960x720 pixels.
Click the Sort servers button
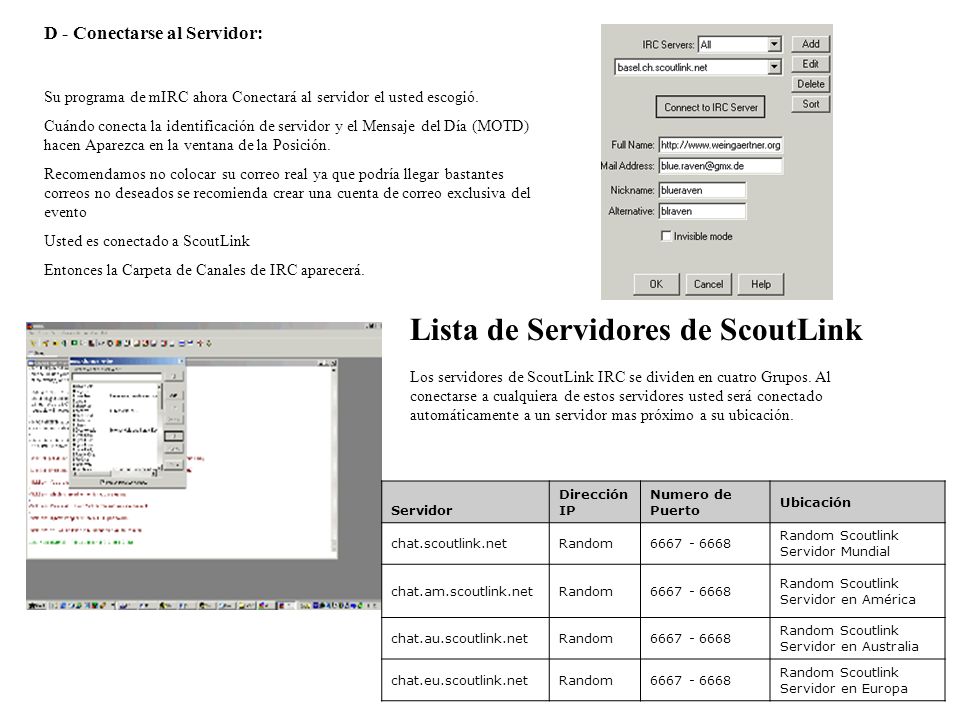pos(811,104)
